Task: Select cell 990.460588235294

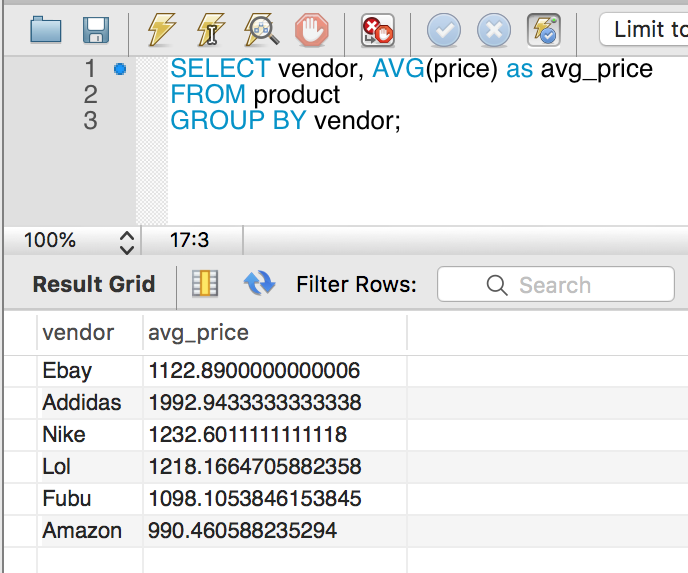Action: pyautogui.click(x=275, y=531)
